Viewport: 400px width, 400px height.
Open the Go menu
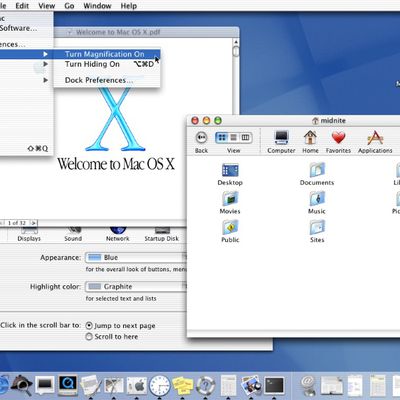(x=69, y=6)
